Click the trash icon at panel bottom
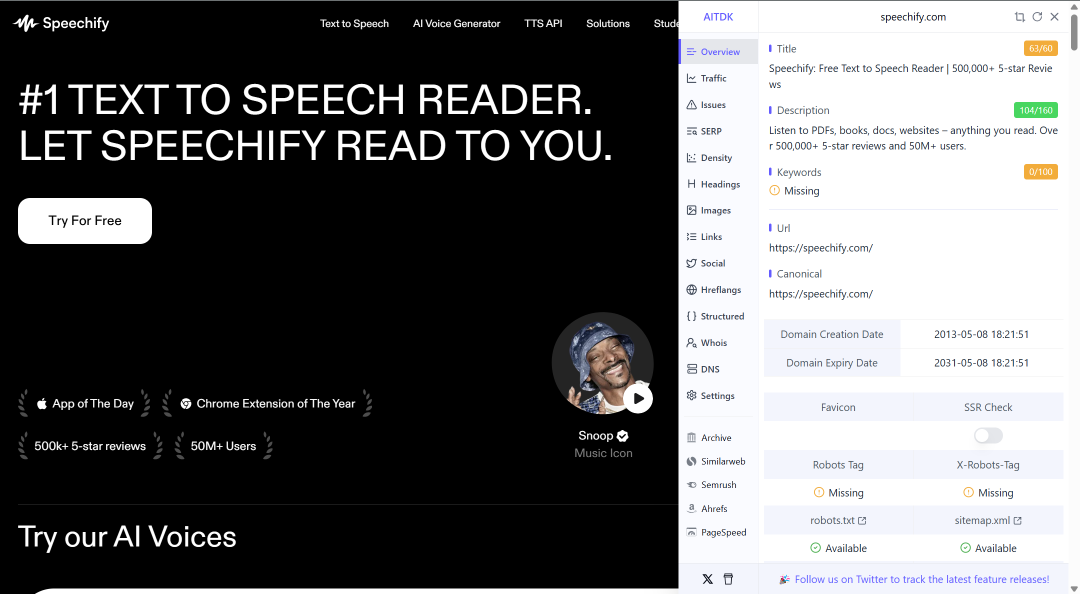The height and width of the screenshot is (594, 1080). click(x=728, y=579)
